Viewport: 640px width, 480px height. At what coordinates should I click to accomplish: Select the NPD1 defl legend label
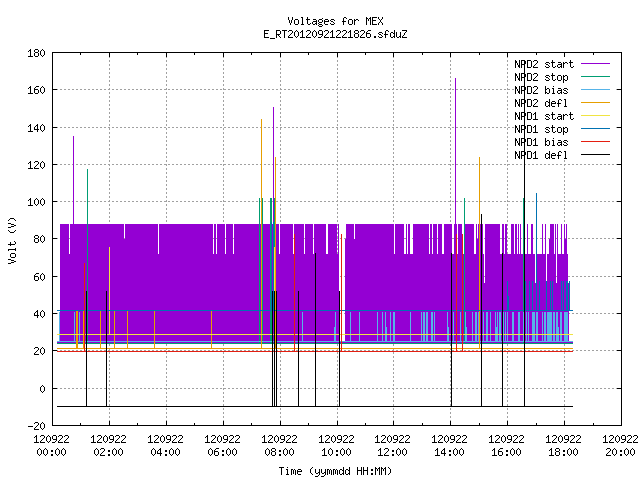pos(541,156)
